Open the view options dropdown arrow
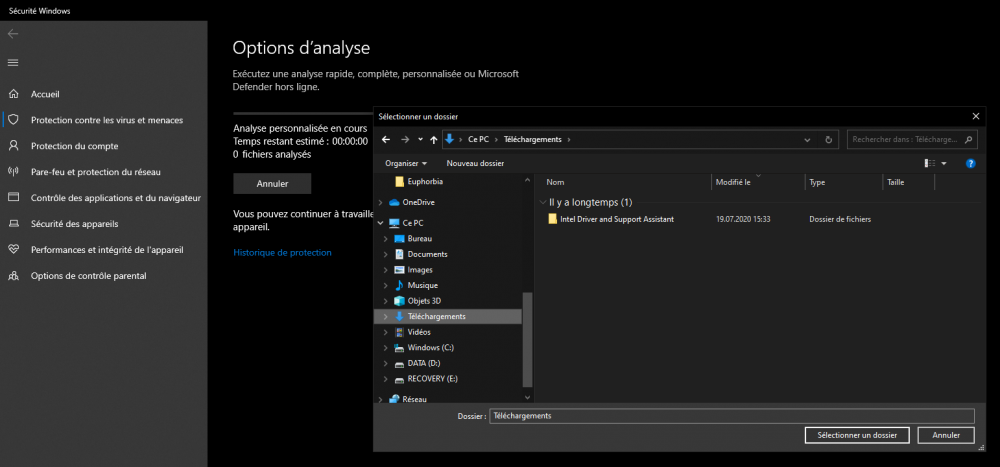 tap(944, 163)
